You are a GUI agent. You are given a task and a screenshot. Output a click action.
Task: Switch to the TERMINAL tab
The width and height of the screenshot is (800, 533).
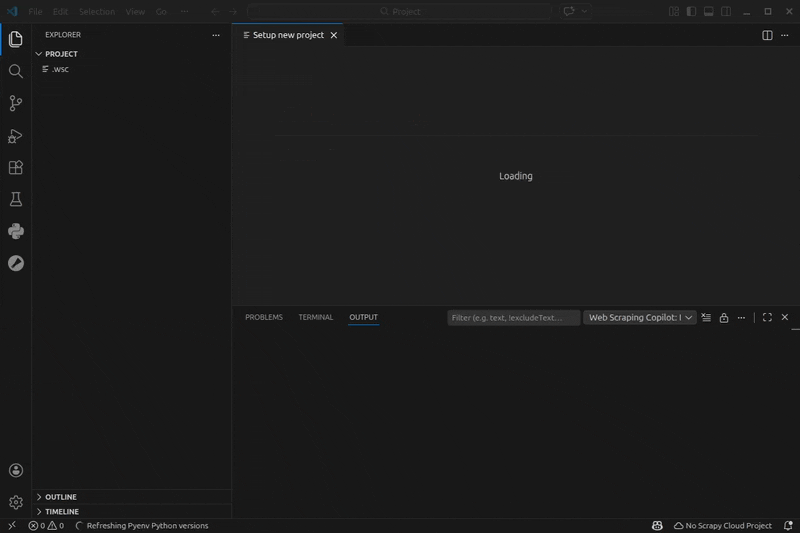[315, 318]
